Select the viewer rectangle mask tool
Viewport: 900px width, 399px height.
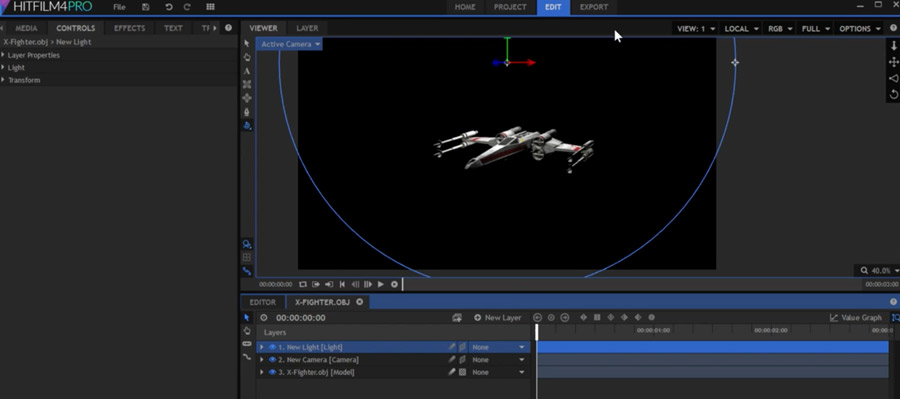click(247, 84)
